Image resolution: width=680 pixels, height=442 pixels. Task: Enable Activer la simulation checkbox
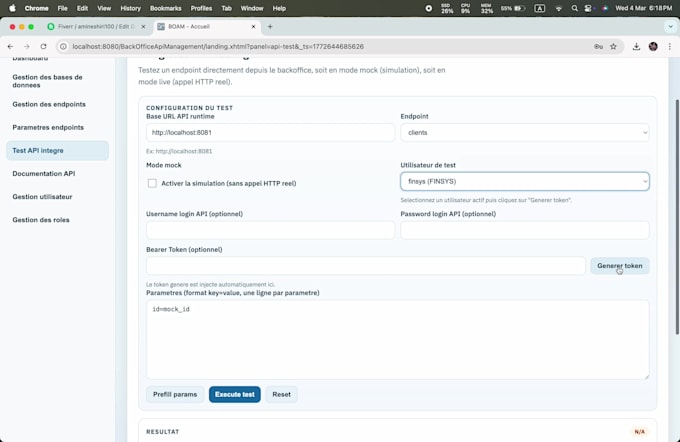click(x=152, y=183)
